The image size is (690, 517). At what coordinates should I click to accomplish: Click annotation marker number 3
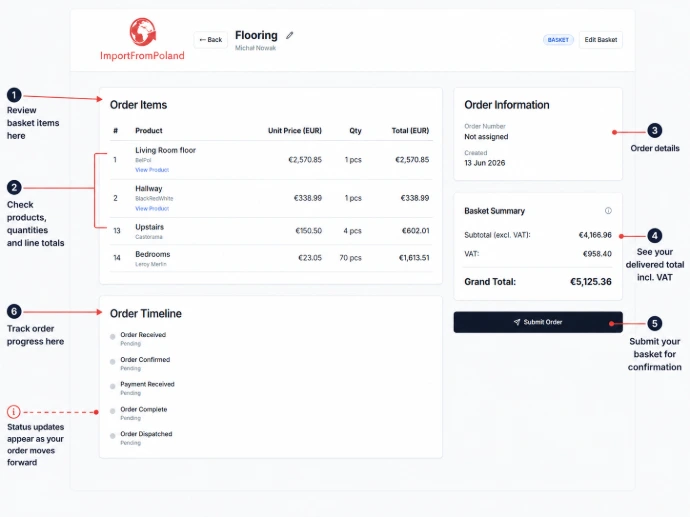(x=654, y=130)
